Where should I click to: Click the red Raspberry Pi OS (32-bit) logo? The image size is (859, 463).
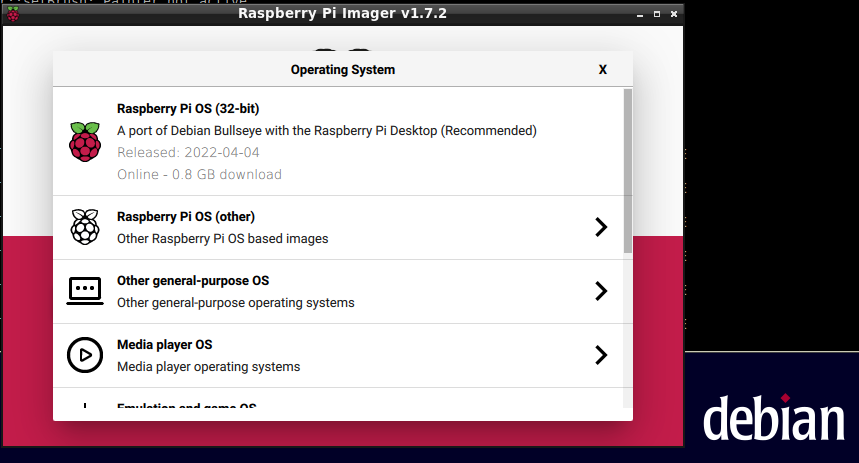85,141
